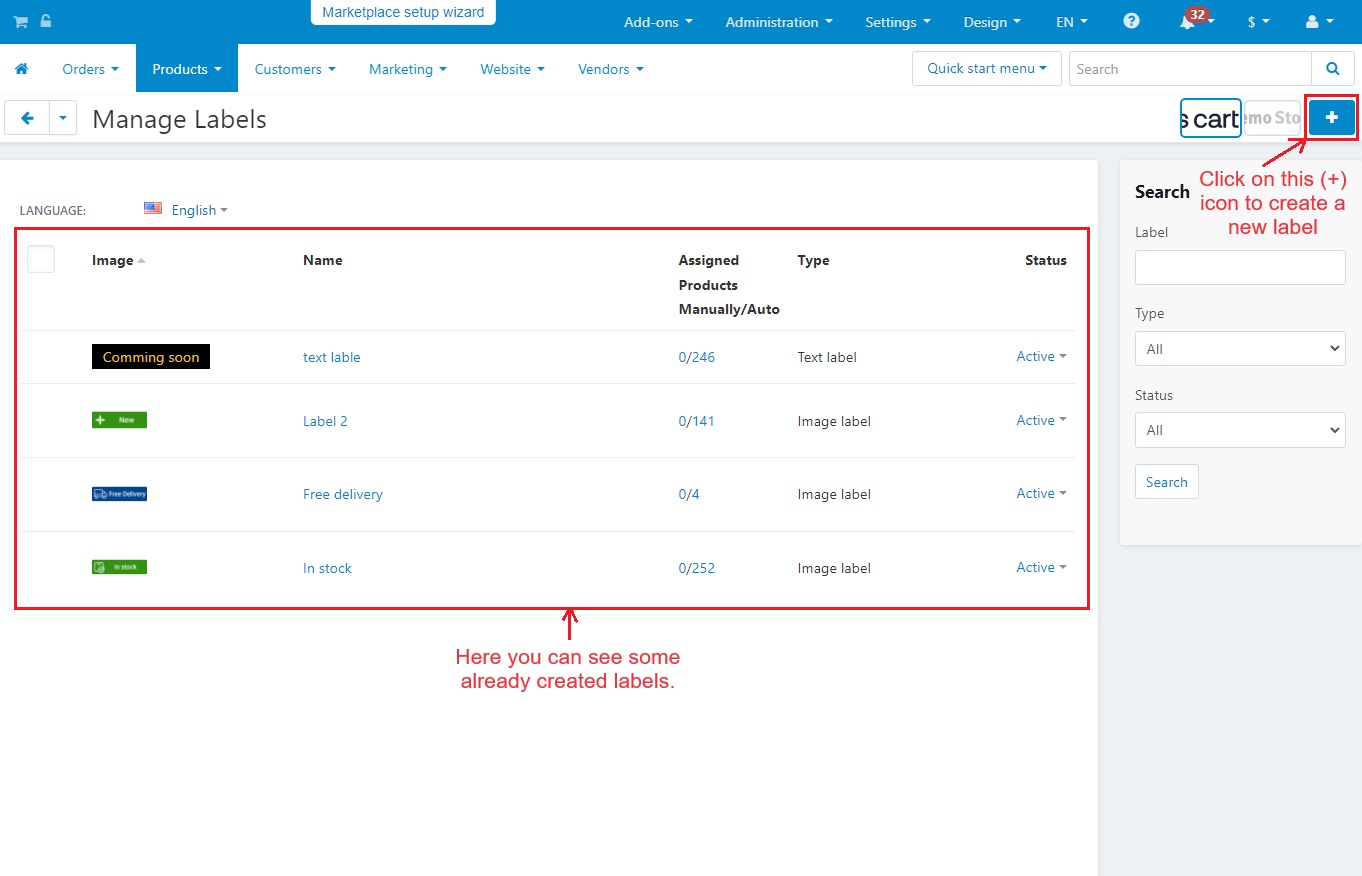
Task: Click the plus icon to create label
Action: (1331, 118)
